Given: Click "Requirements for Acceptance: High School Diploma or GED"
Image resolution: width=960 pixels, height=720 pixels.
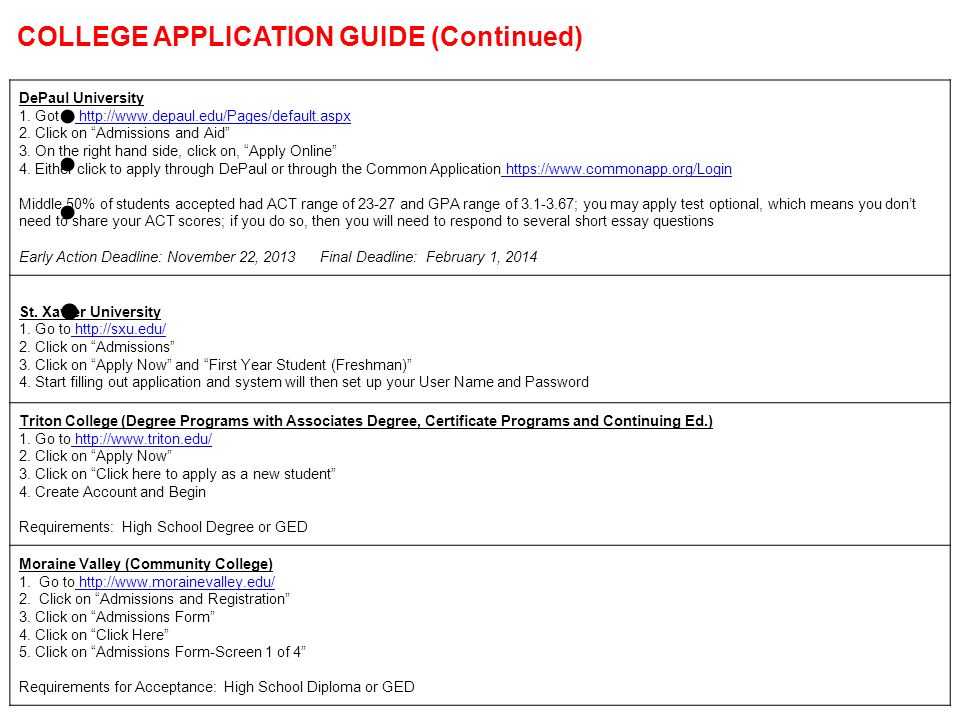Looking at the screenshot, I should click(217, 687).
